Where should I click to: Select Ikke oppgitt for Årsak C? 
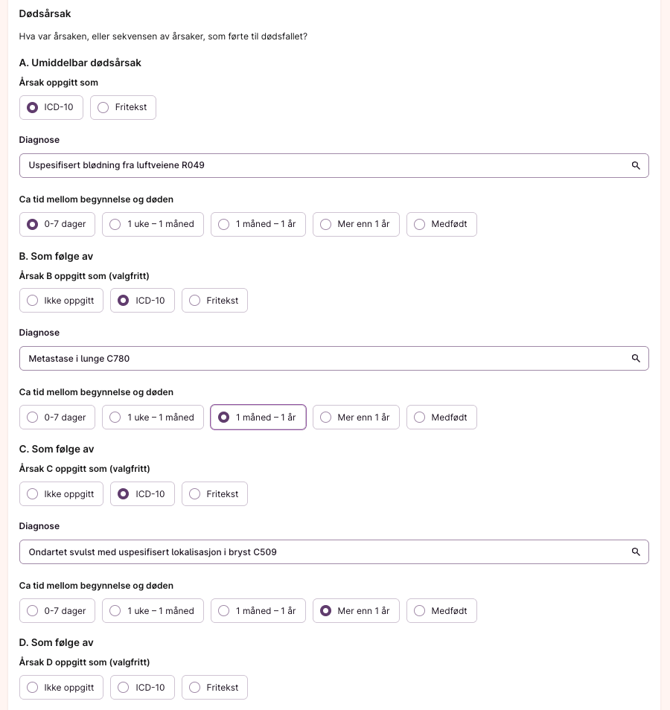coord(61,494)
